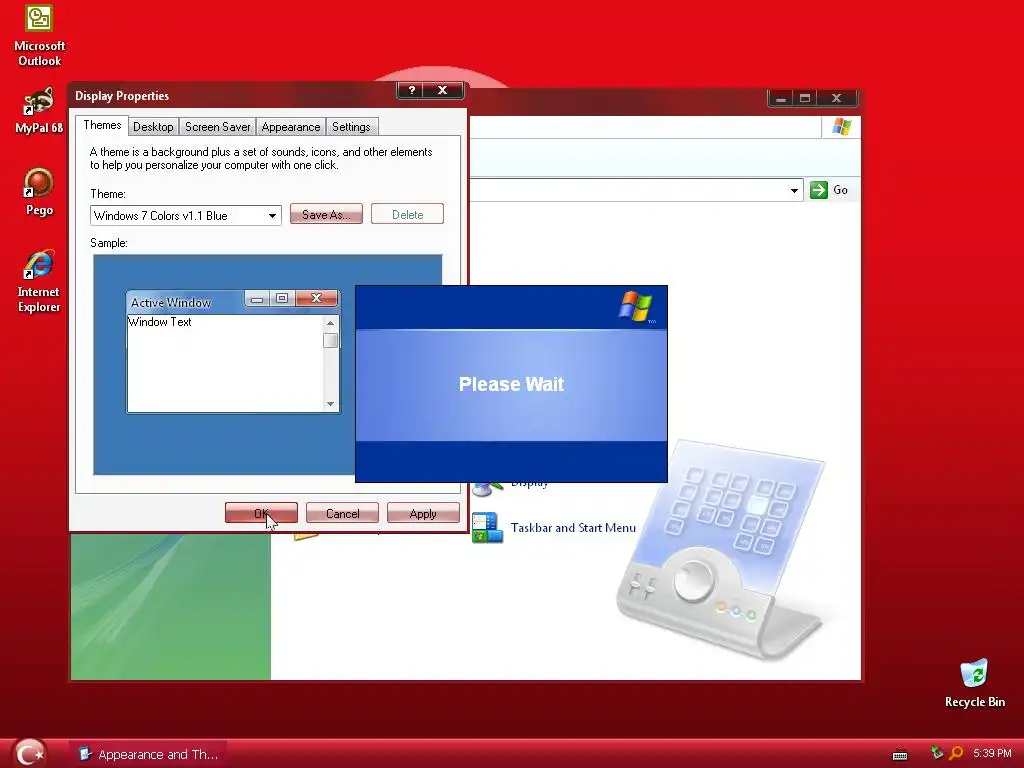Click the Appearance and Themes taskbar button
Screen dimensions: 1024x768
[149, 754]
